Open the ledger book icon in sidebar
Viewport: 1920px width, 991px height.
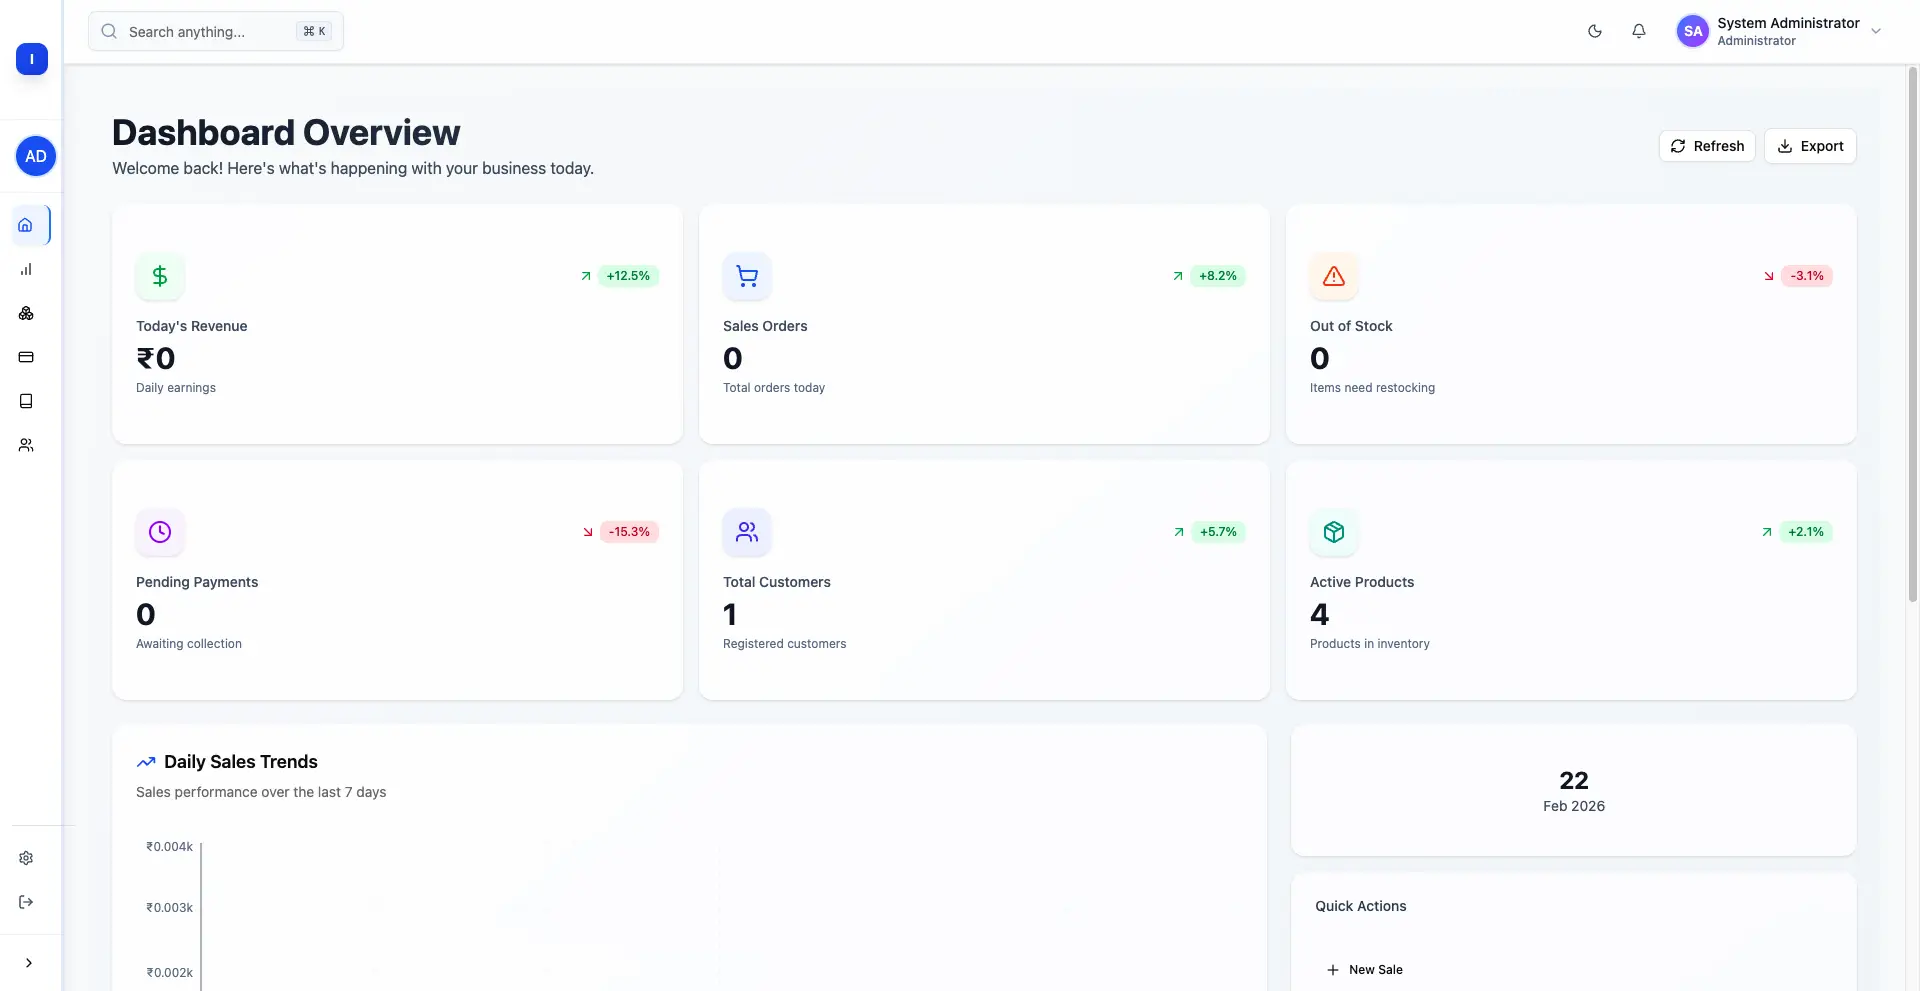click(x=26, y=401)
